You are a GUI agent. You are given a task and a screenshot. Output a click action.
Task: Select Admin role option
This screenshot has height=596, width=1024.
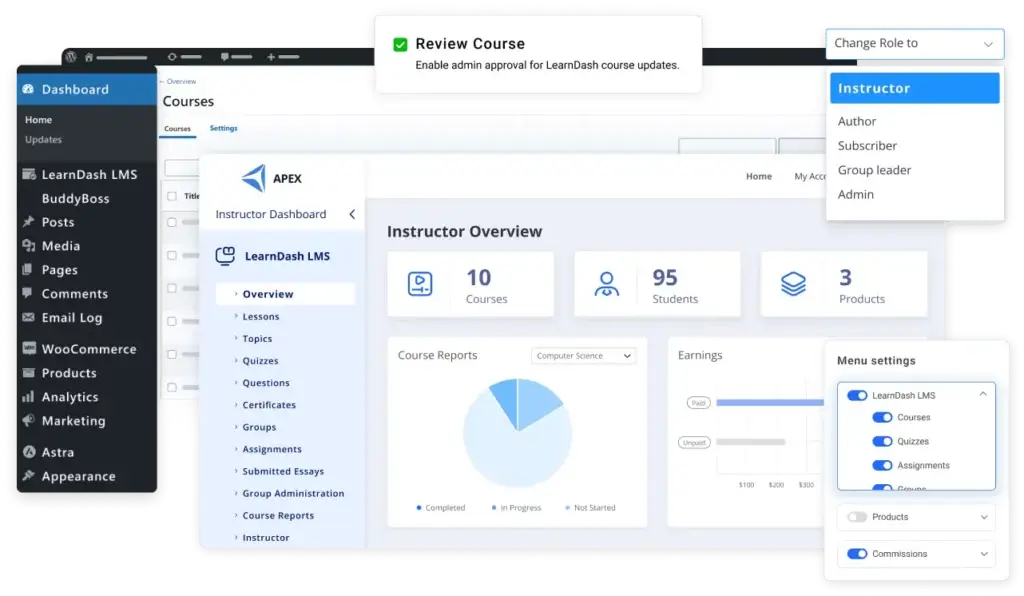[x=856, y=194]
